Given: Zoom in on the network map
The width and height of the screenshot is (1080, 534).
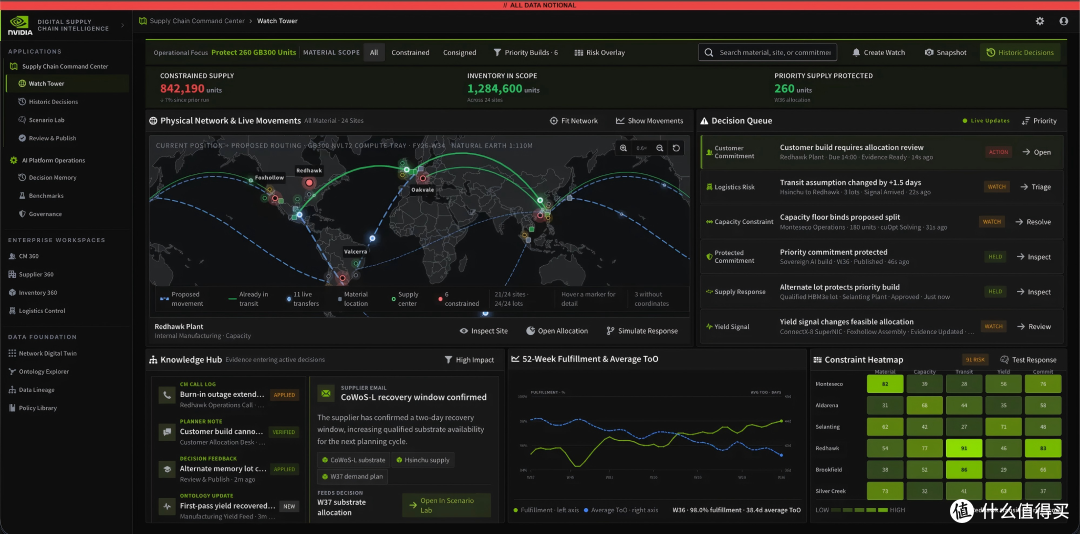Looking at the screenshot, I should pos(623,148).
